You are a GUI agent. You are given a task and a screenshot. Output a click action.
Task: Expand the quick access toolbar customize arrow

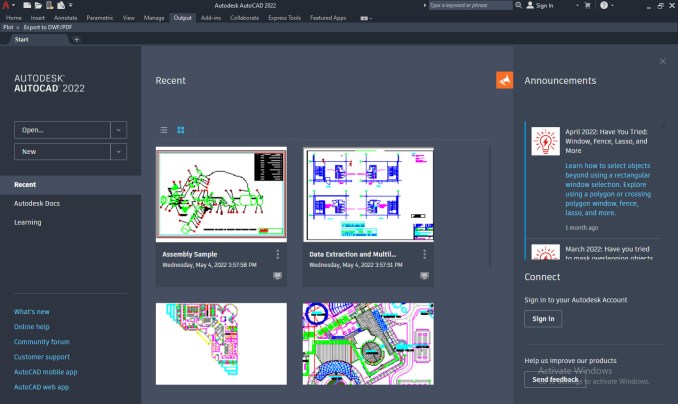pos(70,5)
